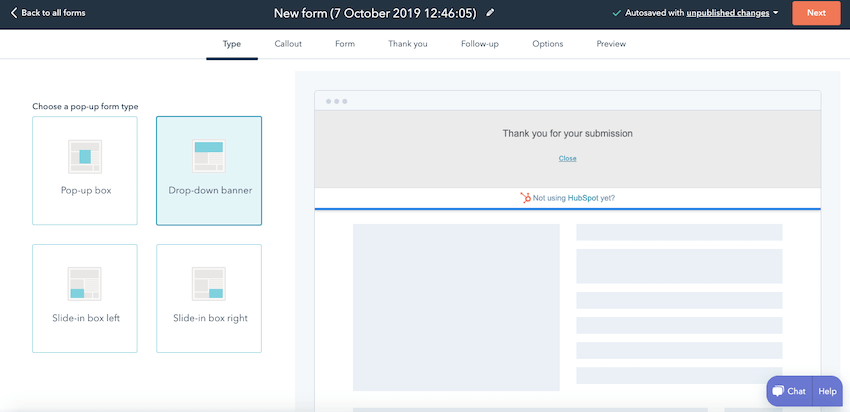Click 'Choose a pop-up form type' heading
This screenshot has width=850, height=412.
point(85,107)
